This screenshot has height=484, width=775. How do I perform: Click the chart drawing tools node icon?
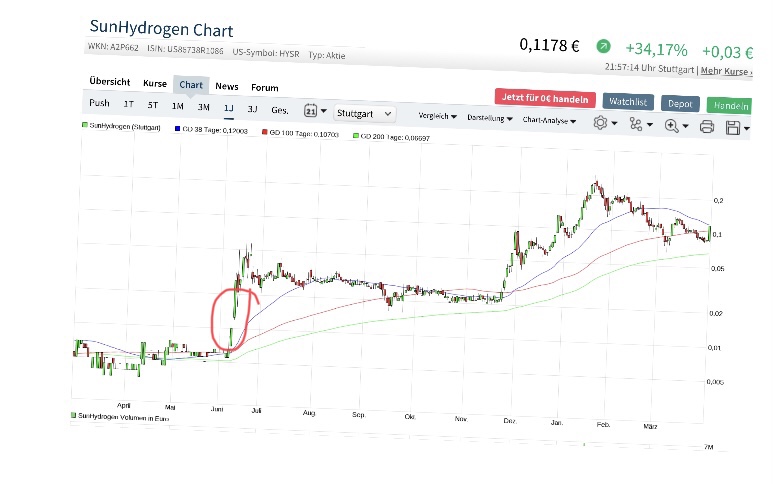pos(636,124)
